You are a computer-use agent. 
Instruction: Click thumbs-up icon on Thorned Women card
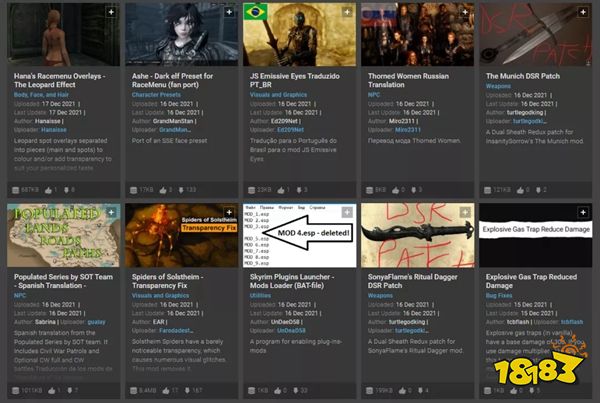pyautogui.click(x=396, y=190)
